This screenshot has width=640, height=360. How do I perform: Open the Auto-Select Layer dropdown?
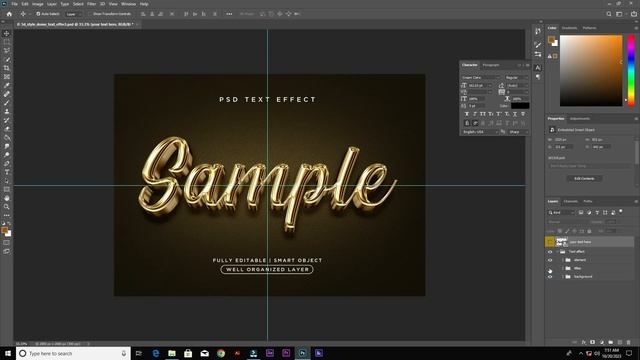coord(74,14)
